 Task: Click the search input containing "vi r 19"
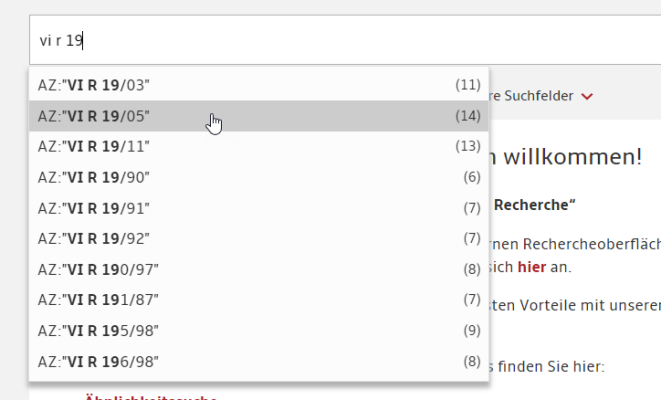click(340, 41)
